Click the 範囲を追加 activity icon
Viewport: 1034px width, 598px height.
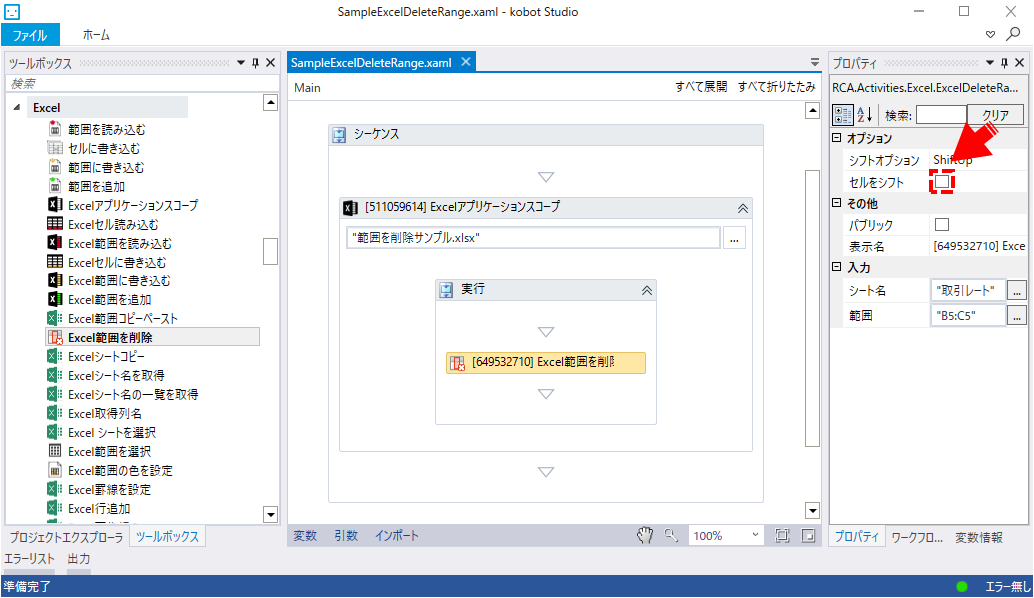click(55, 185)
